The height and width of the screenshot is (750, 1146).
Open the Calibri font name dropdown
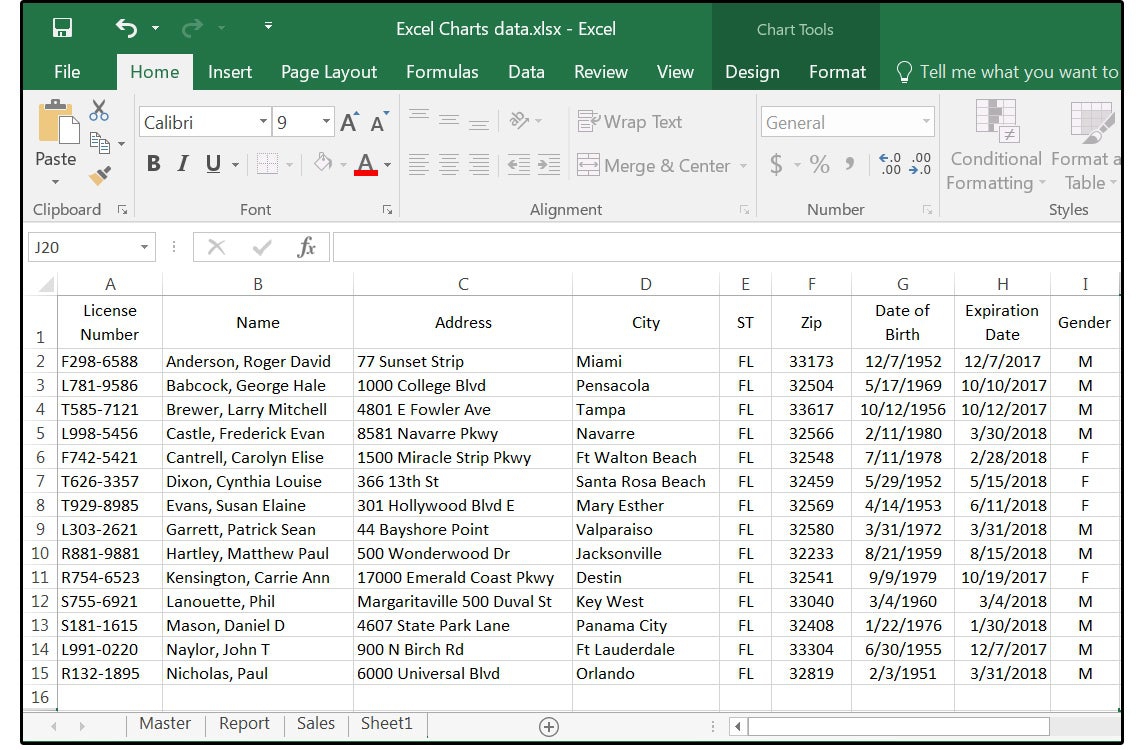263,123
